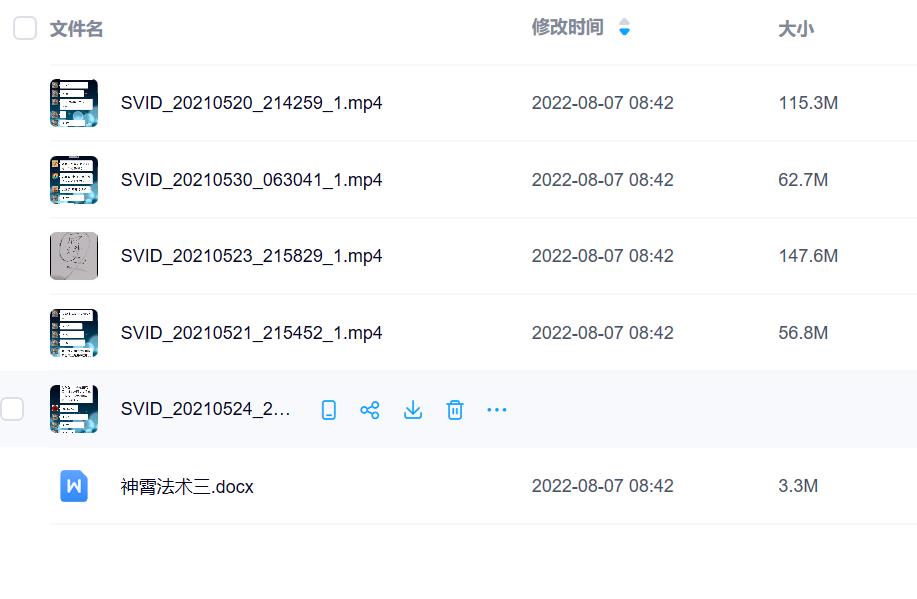Open SVID_20210520_214259_1.mp4 file name
The width and height of the screenshot is (917, 599).
pyautogui.click(x=251, y=103)
